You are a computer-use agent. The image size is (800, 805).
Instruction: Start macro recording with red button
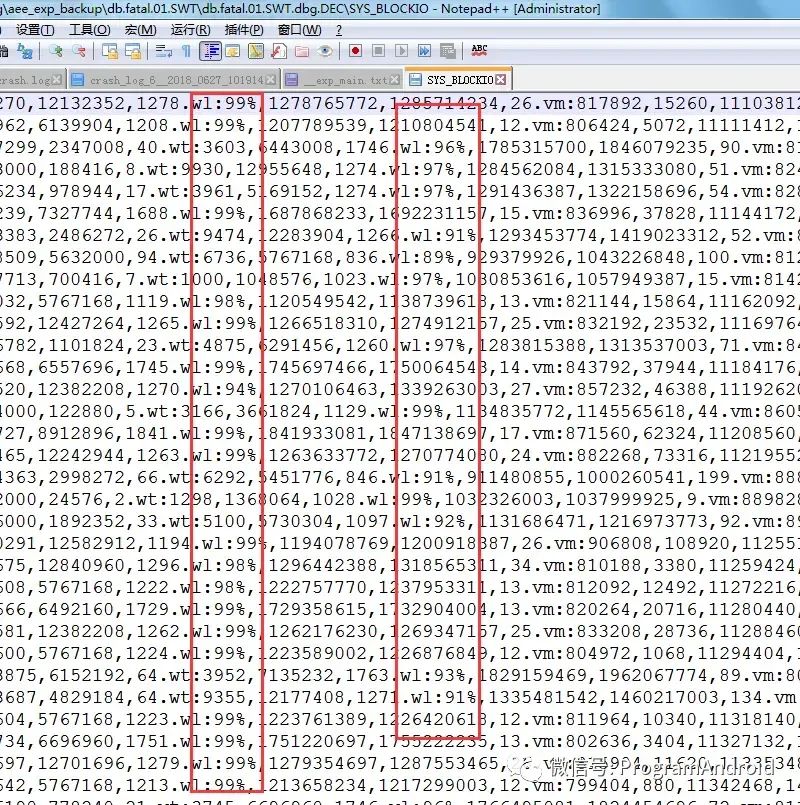tap(355, 51)
